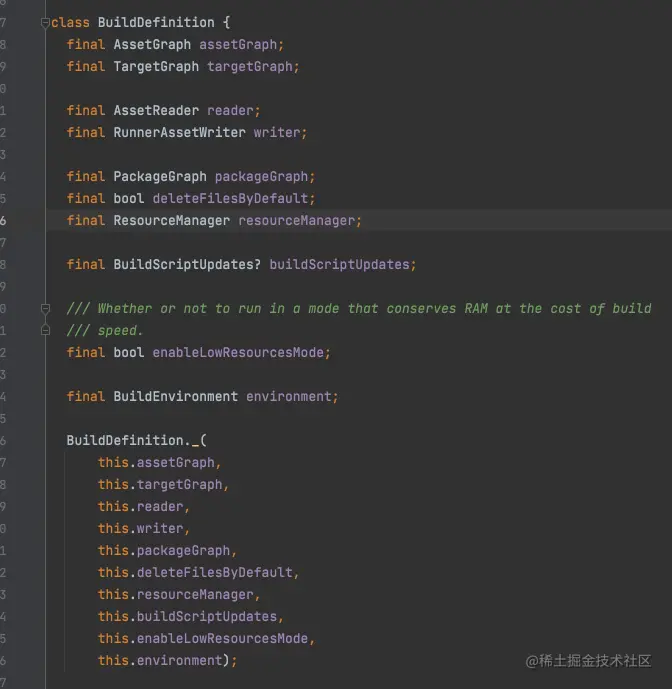The image size is (672, 689).
Task: Click the class name BuildDefinition in the declaration
Action: tap(155, 22)
